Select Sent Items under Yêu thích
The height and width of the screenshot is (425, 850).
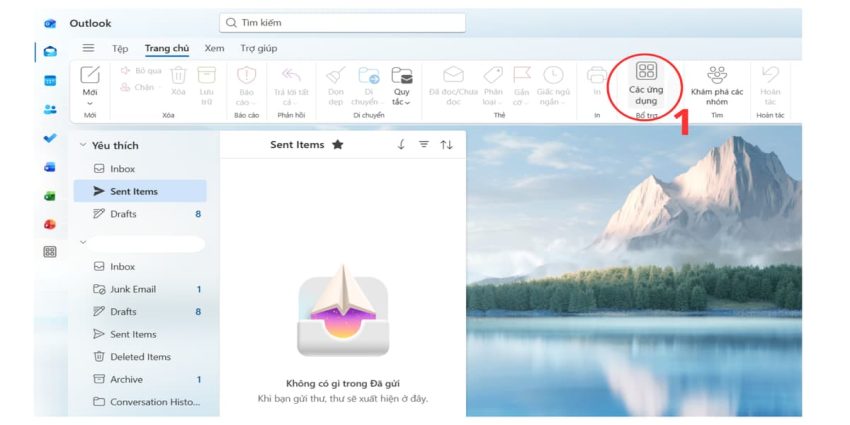click(x=140, y=191)
